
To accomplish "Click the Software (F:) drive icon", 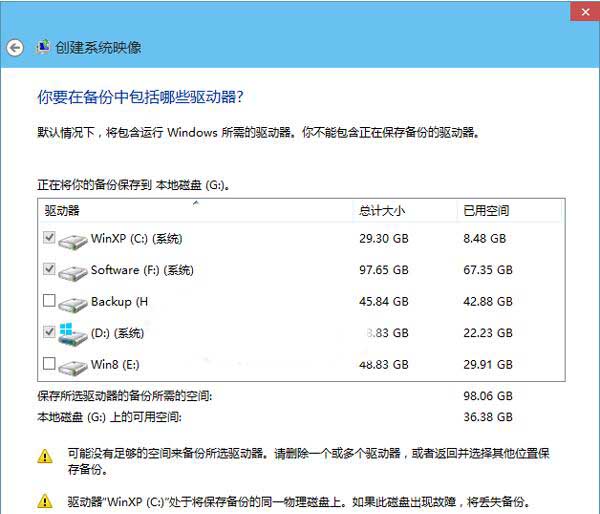I will (x=73, y=273).
